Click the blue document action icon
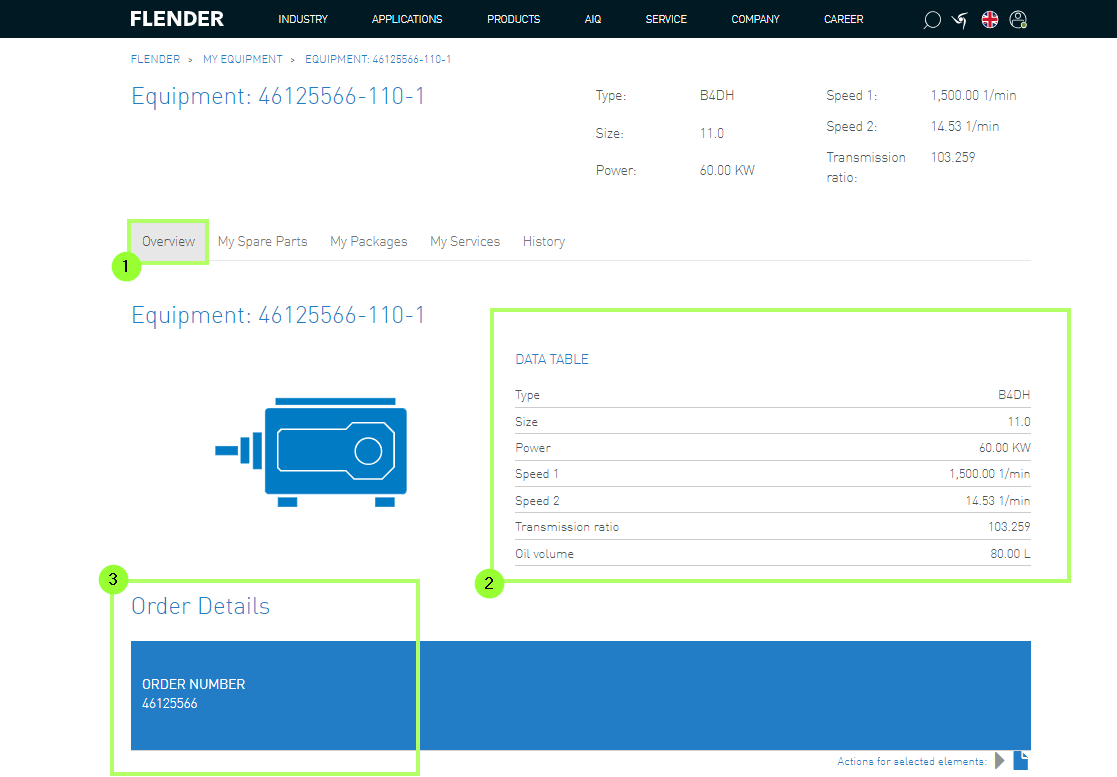 [1021, 761]
